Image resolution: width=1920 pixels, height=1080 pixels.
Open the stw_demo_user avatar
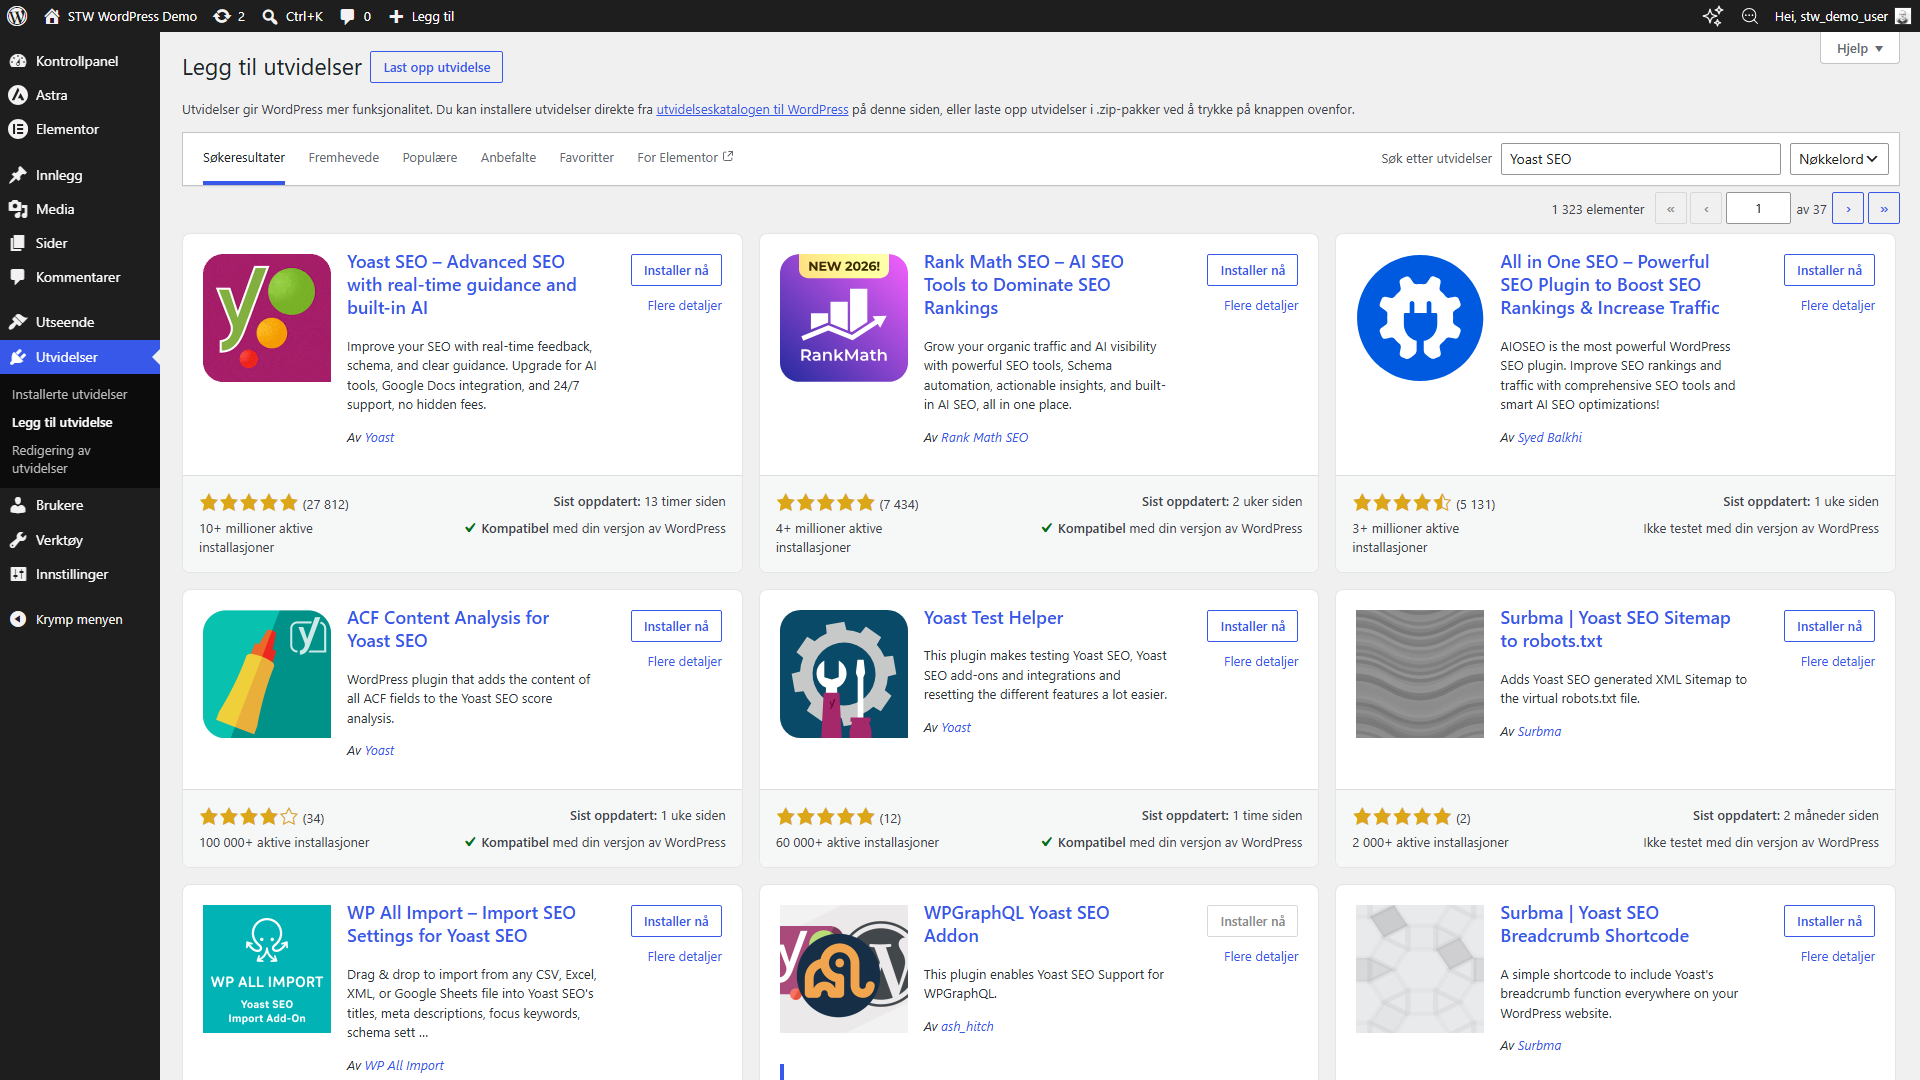(x=1903, y=16)
